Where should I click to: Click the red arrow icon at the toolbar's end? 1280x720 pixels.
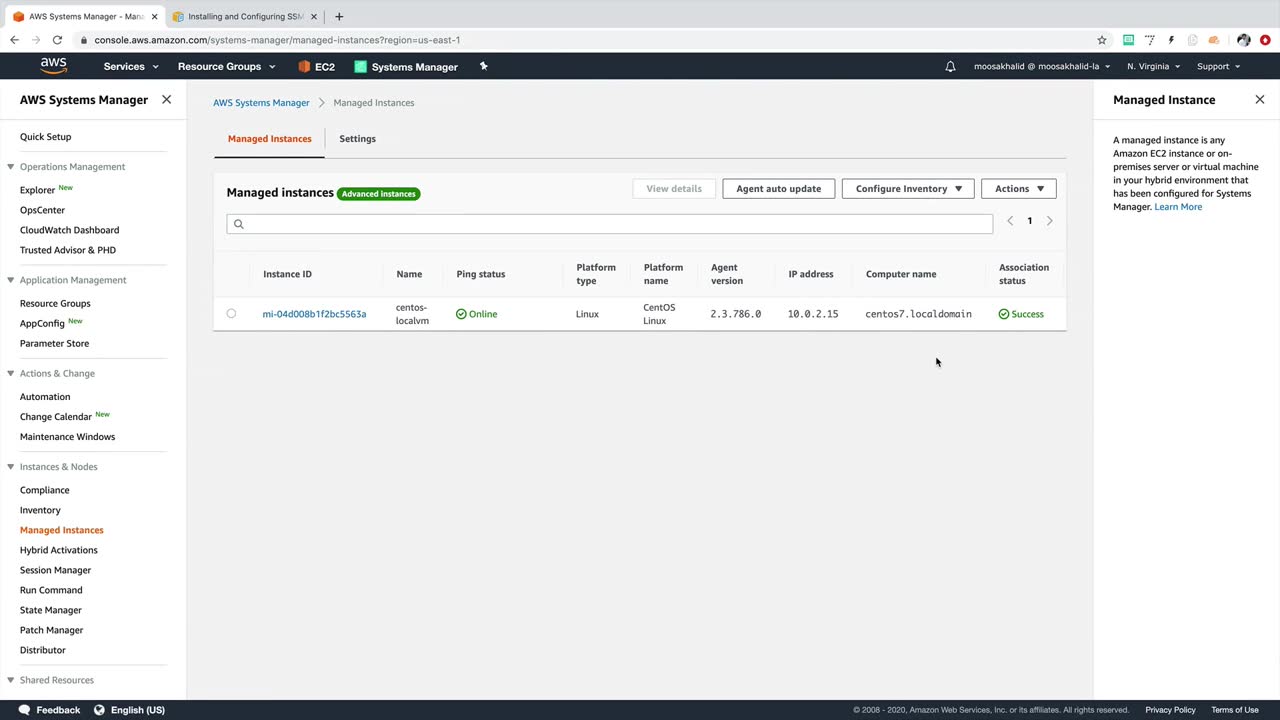(x=1265, y=40)
